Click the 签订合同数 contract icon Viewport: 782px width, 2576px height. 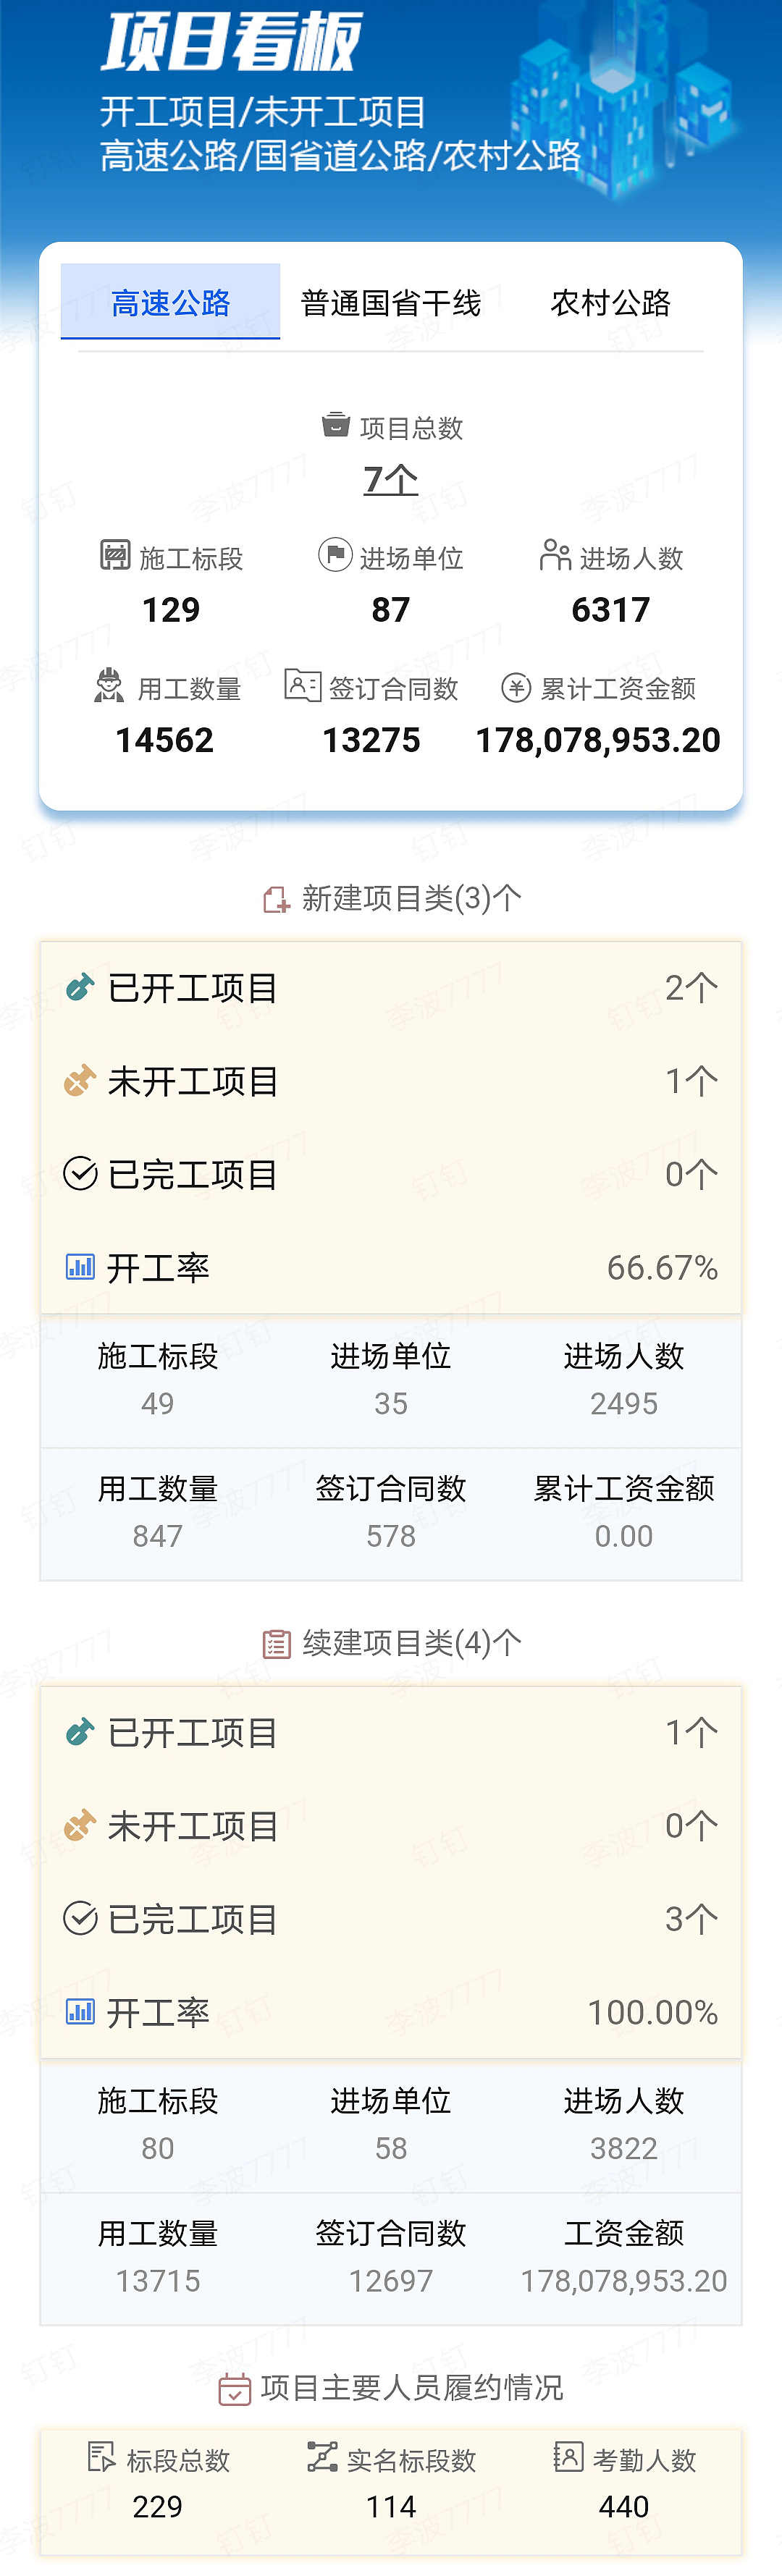(x=303, y=685)
